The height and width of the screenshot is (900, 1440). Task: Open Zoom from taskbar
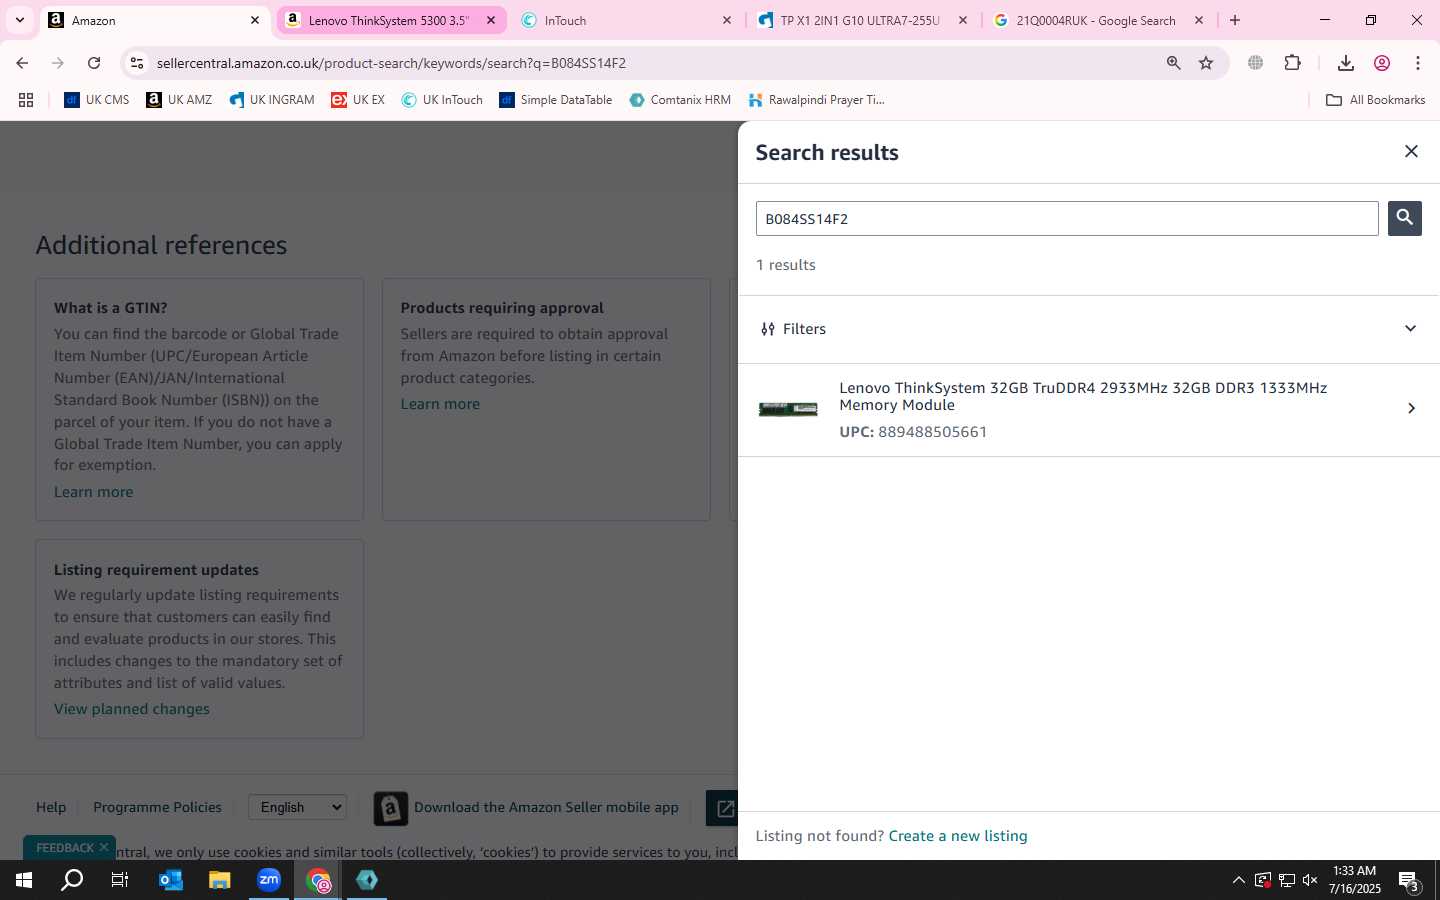[269, 880]
